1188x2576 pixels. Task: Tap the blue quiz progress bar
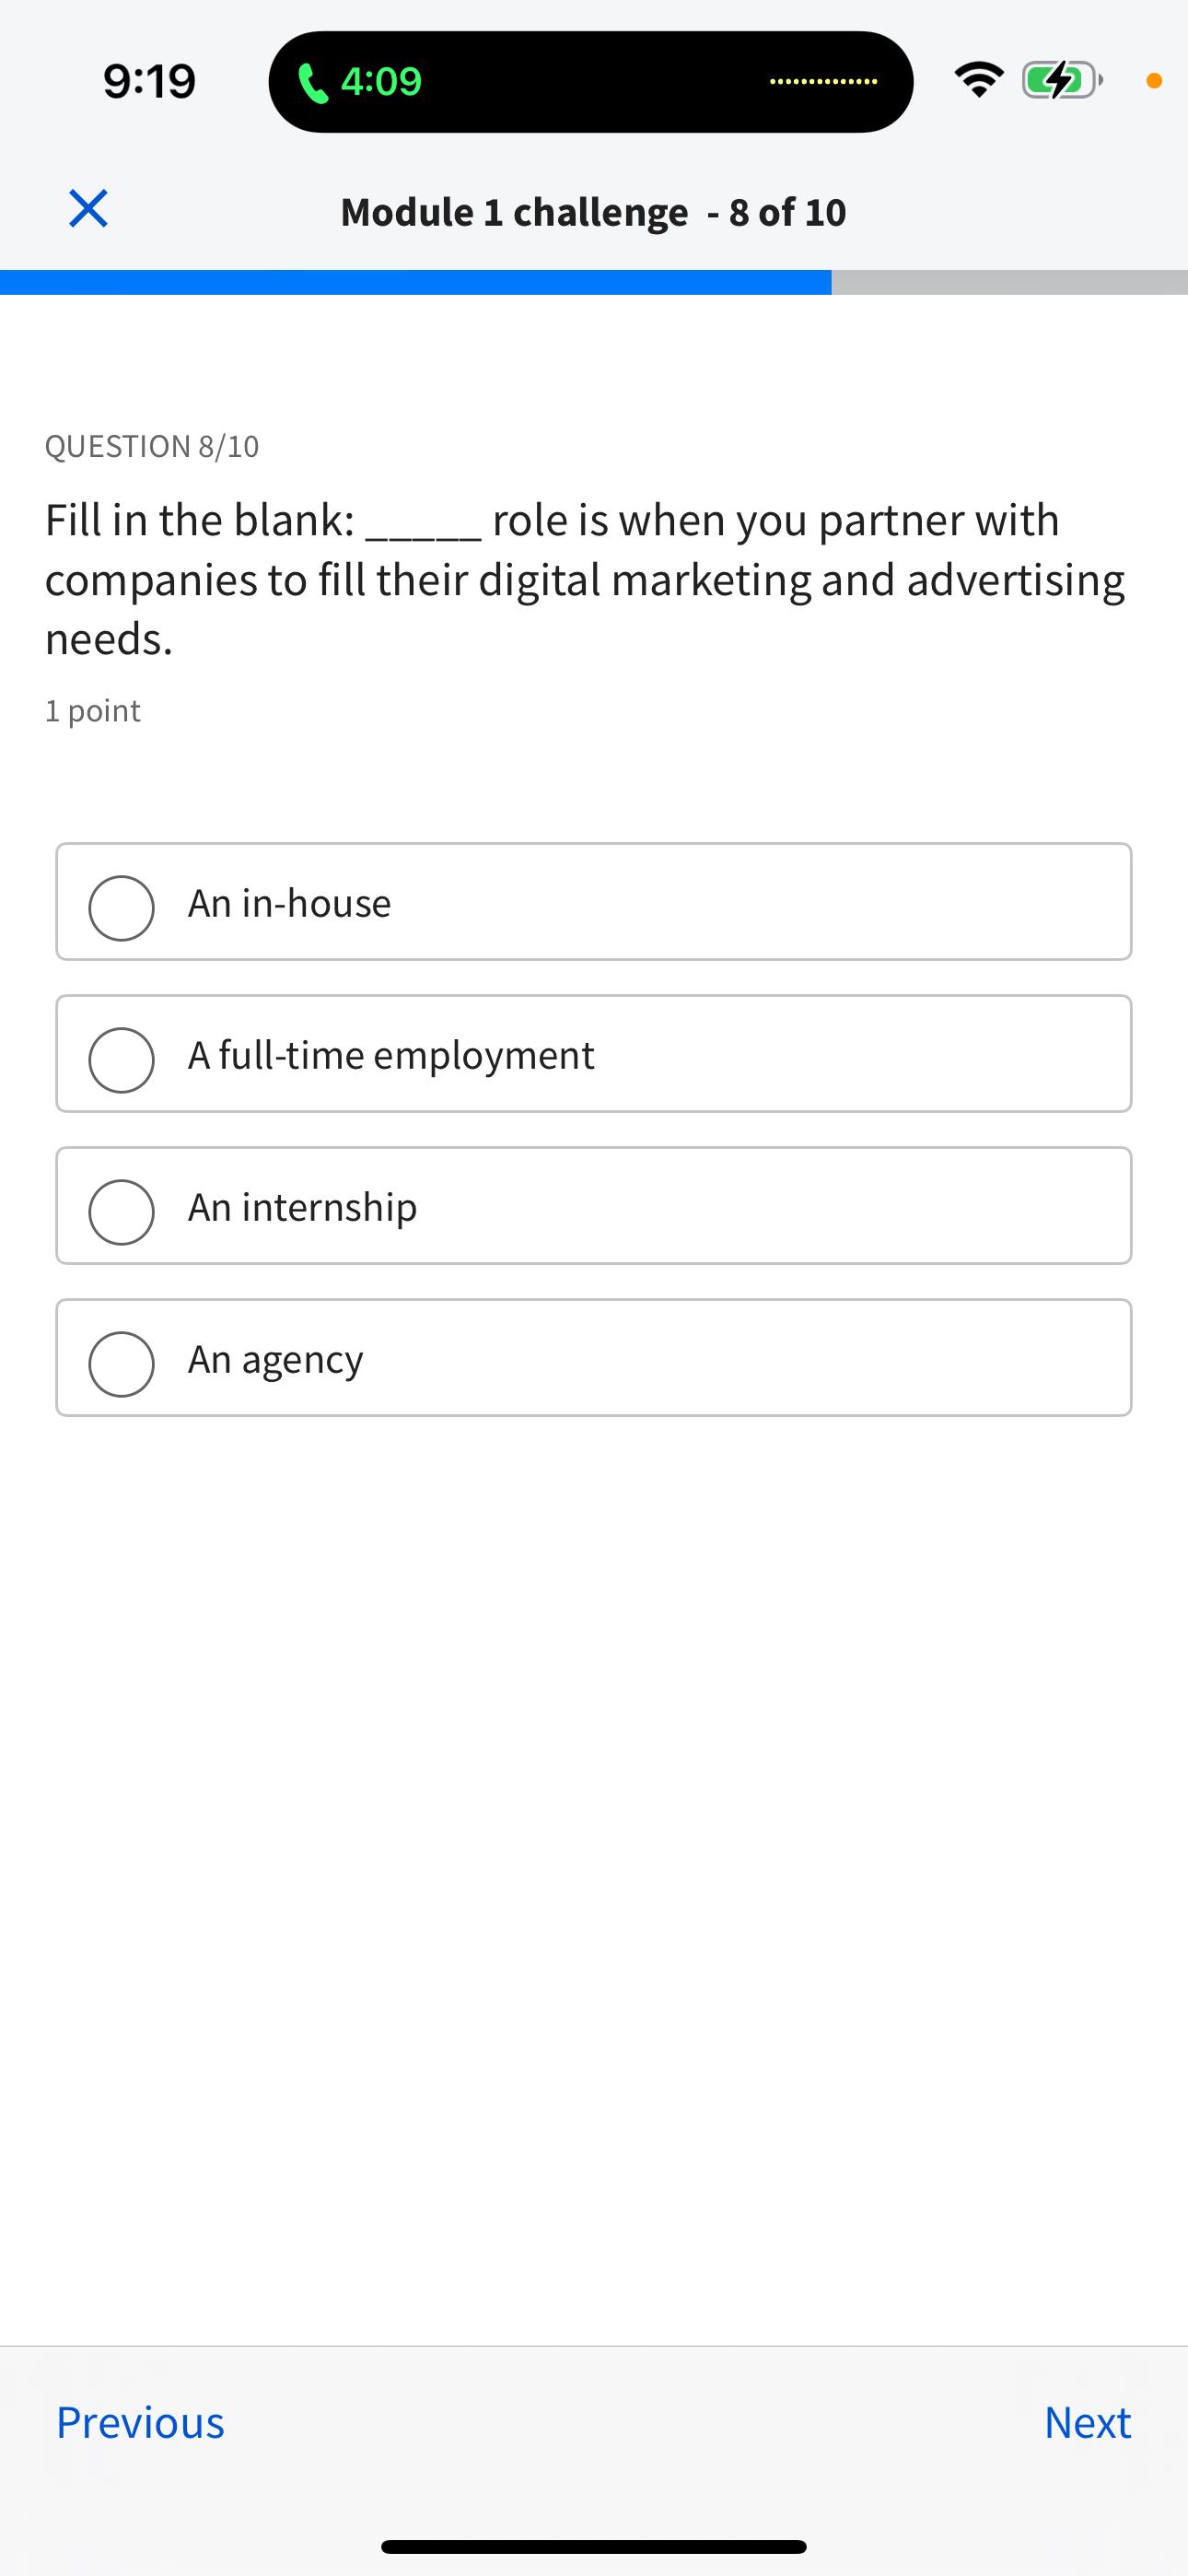tap(416, 281)
